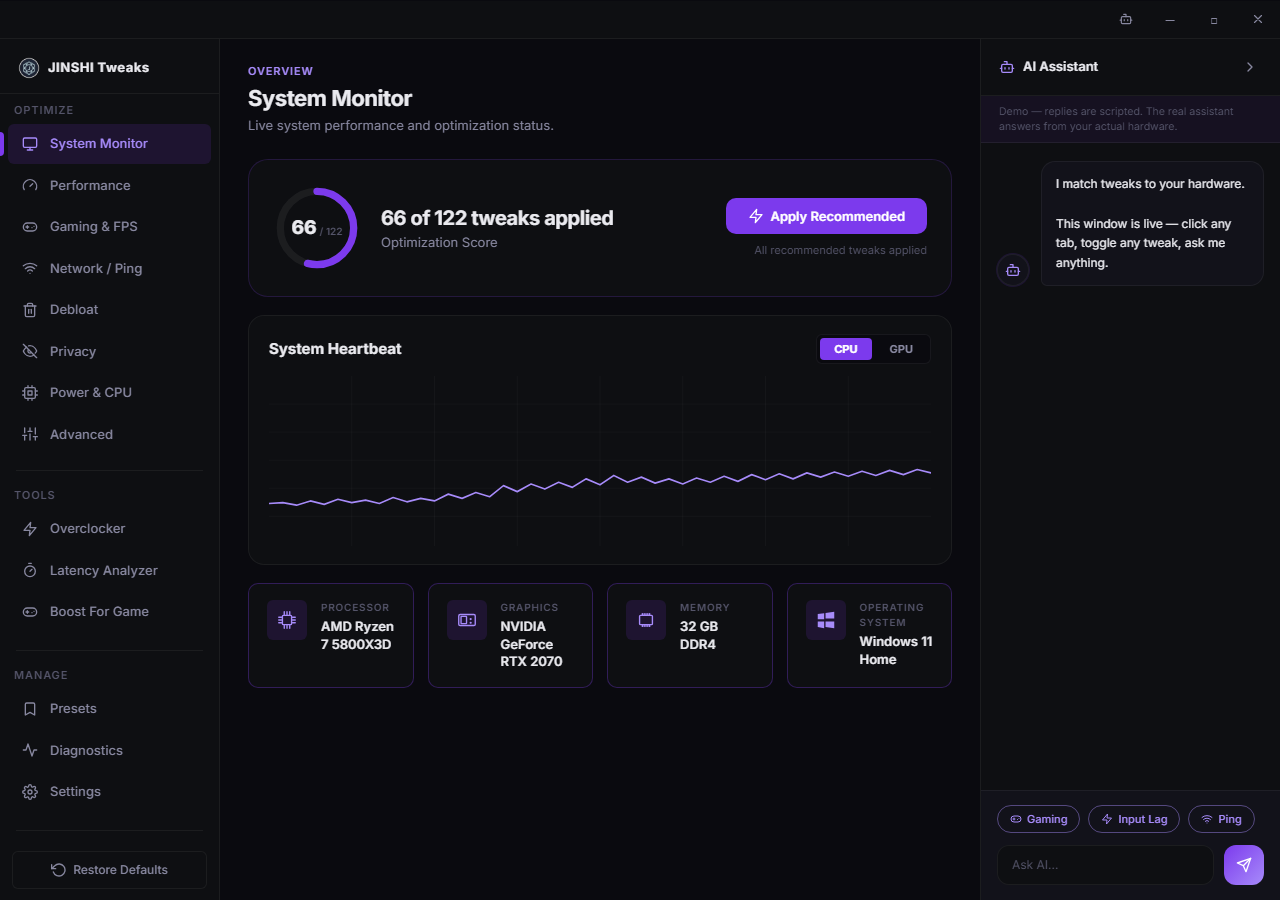Click the Restore Defaults button

click(109, 870)
